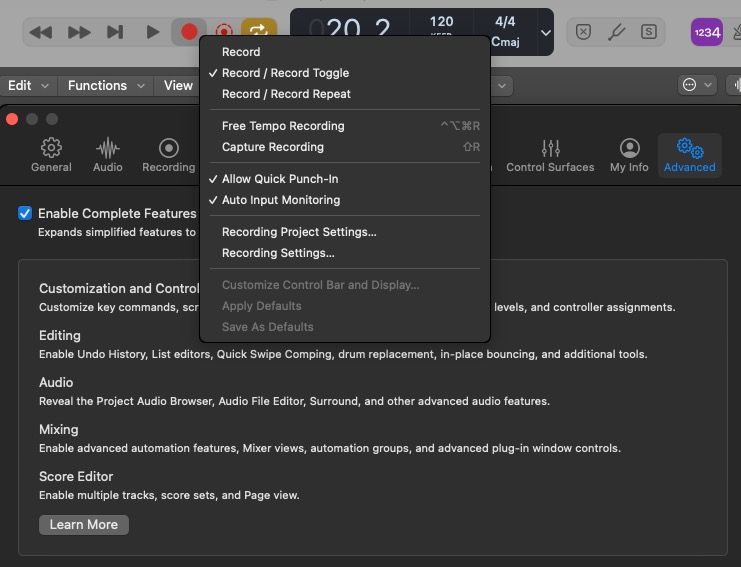The image size is (741, 567).
Task: Expand the Functions dropdown menu
Action: 105,86
